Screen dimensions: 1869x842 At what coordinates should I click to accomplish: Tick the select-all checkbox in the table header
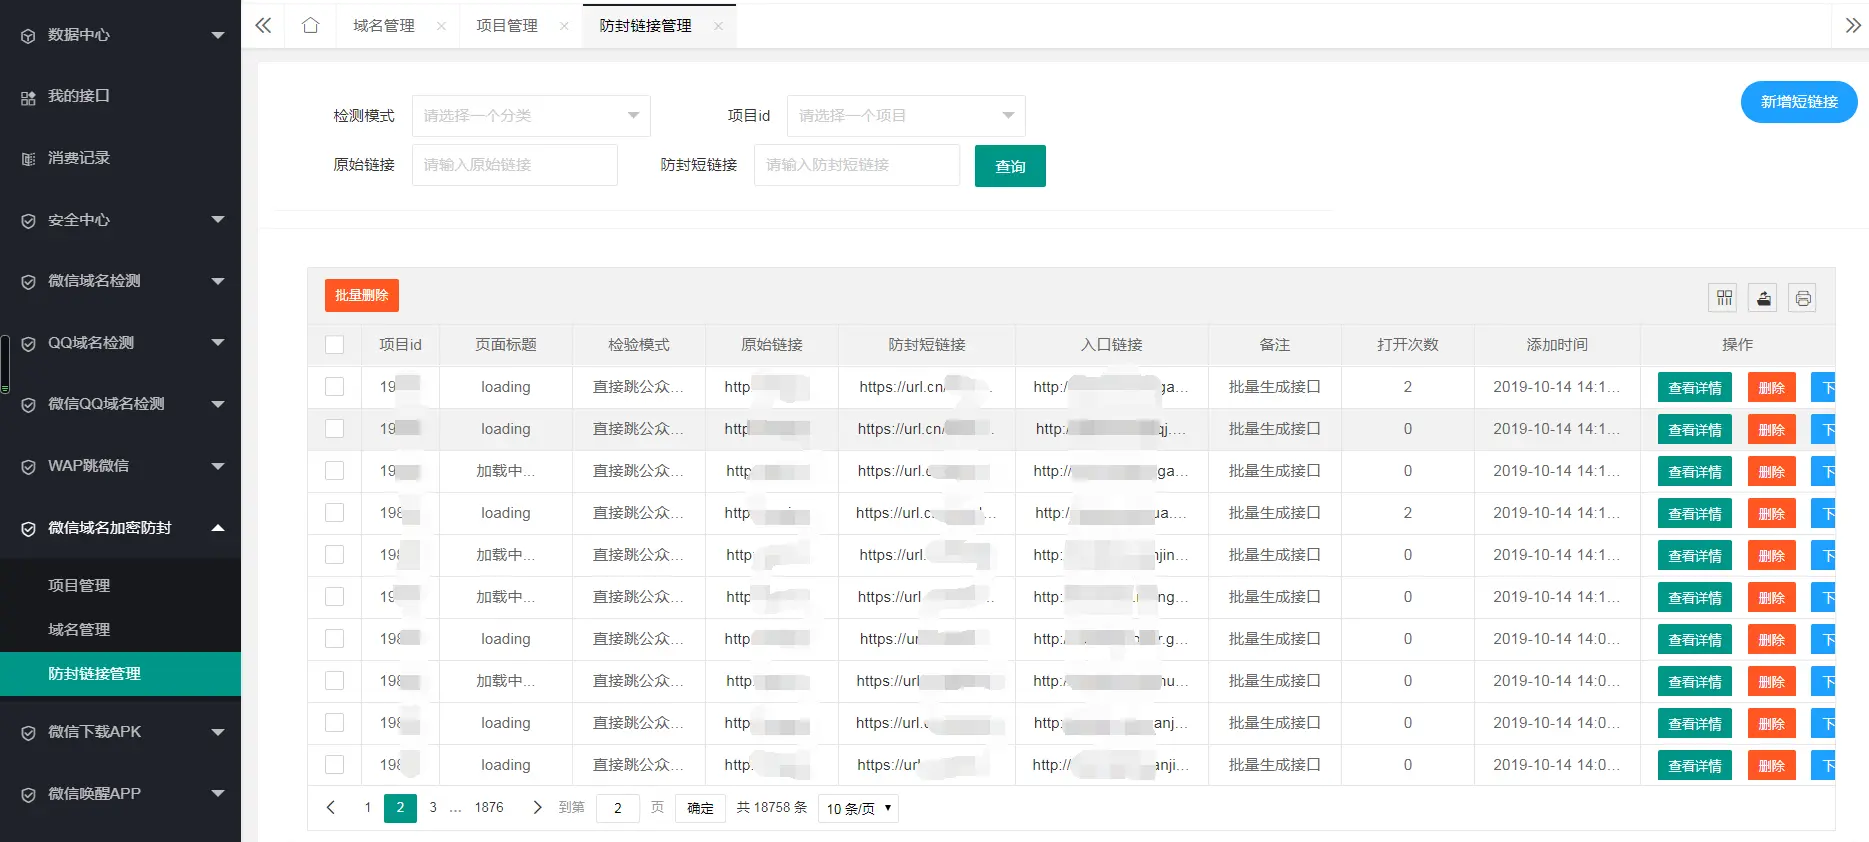point(334,345)
